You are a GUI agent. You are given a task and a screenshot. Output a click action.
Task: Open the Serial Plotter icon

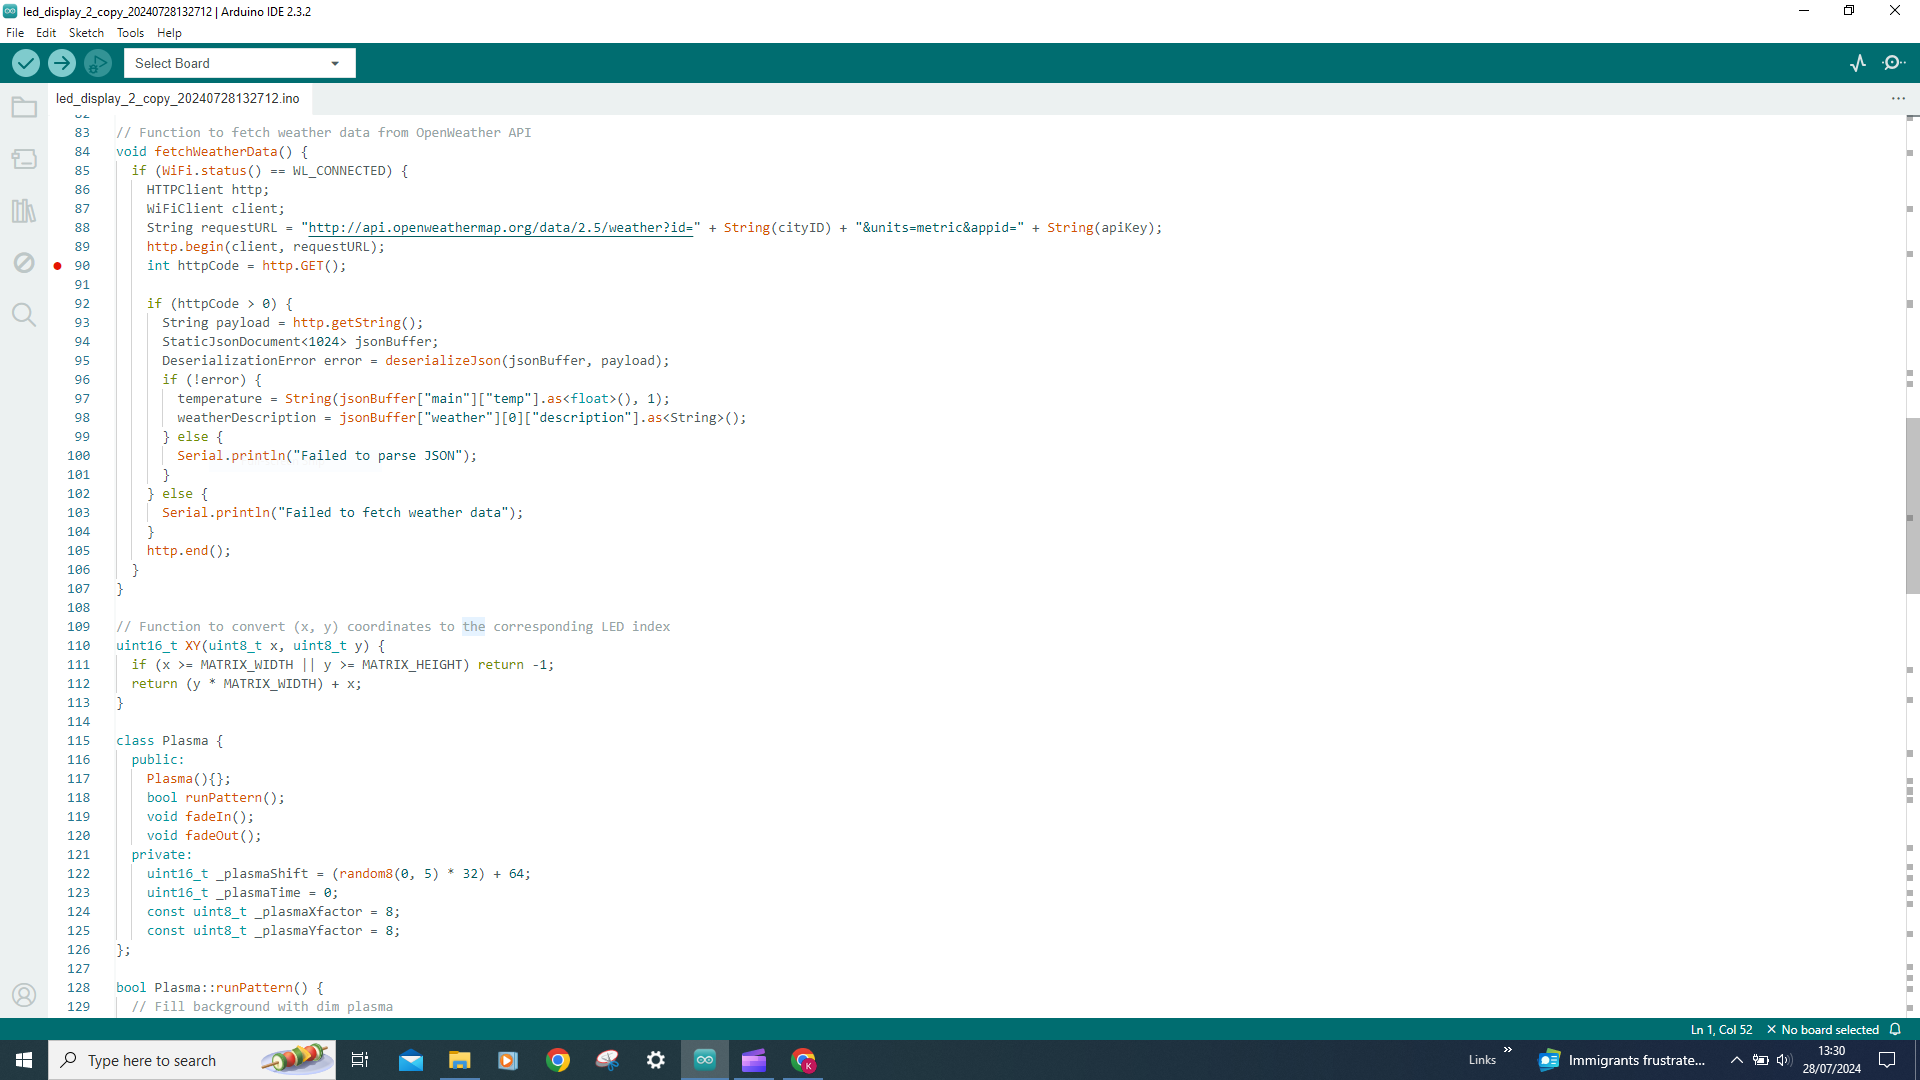[x=1858, y=63]
